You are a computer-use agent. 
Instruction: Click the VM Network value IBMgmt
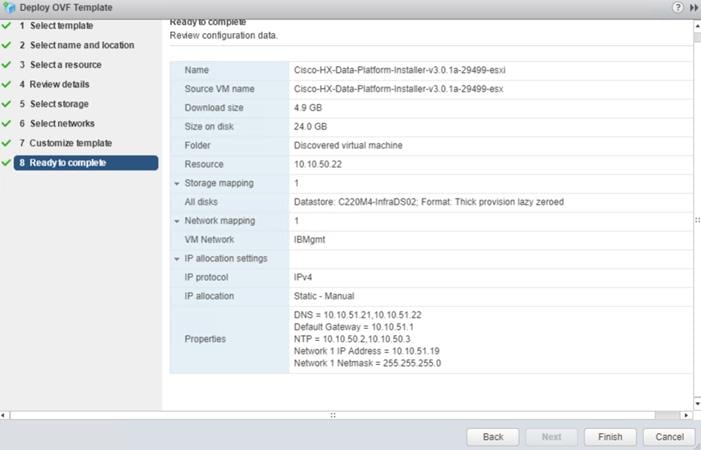[309, 240]
